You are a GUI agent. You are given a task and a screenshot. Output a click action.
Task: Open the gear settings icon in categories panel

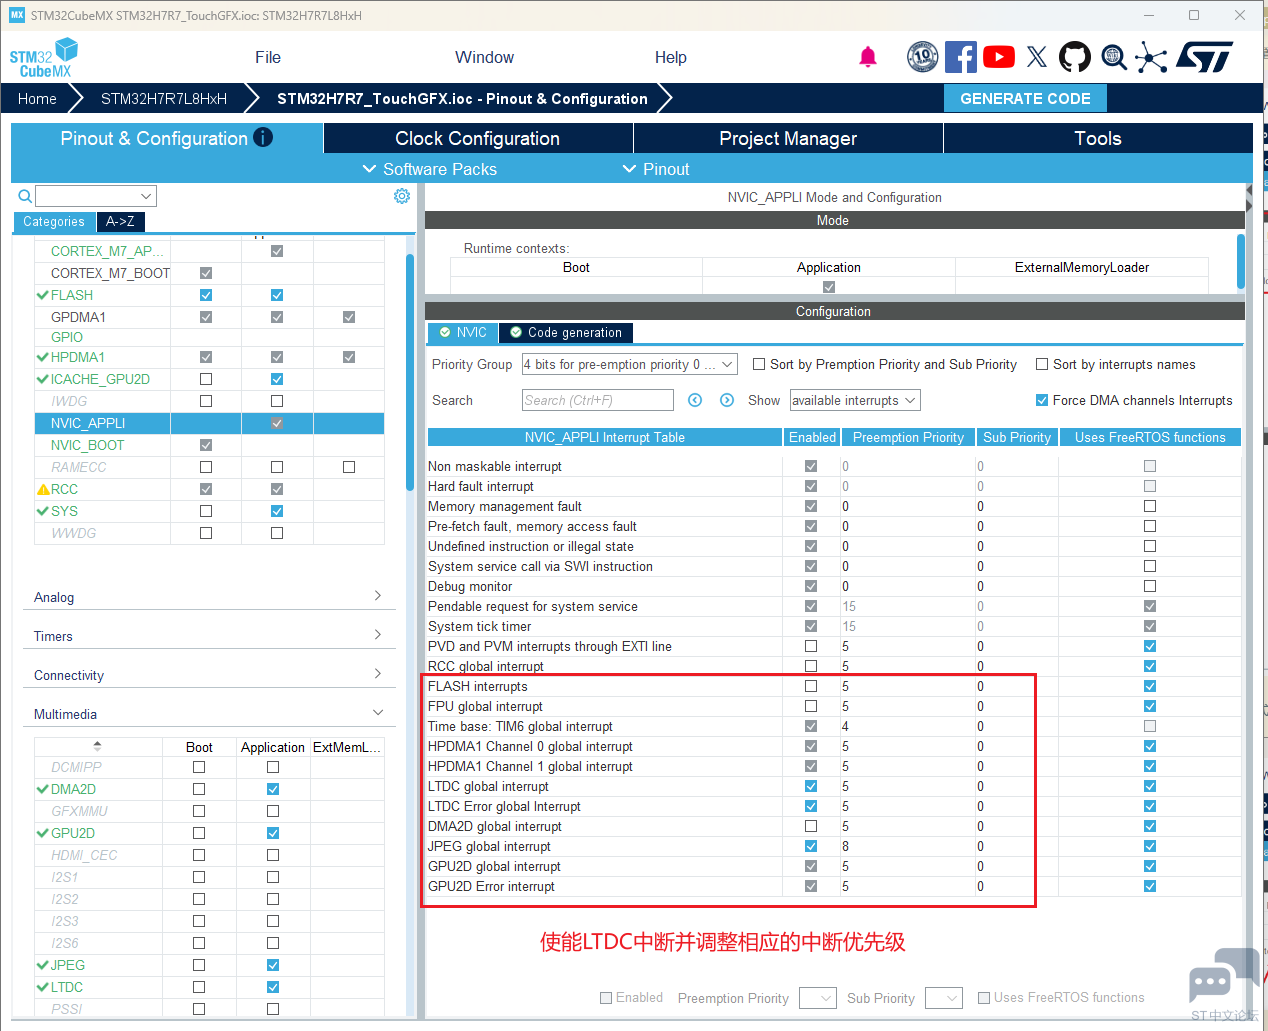point(402,196)
